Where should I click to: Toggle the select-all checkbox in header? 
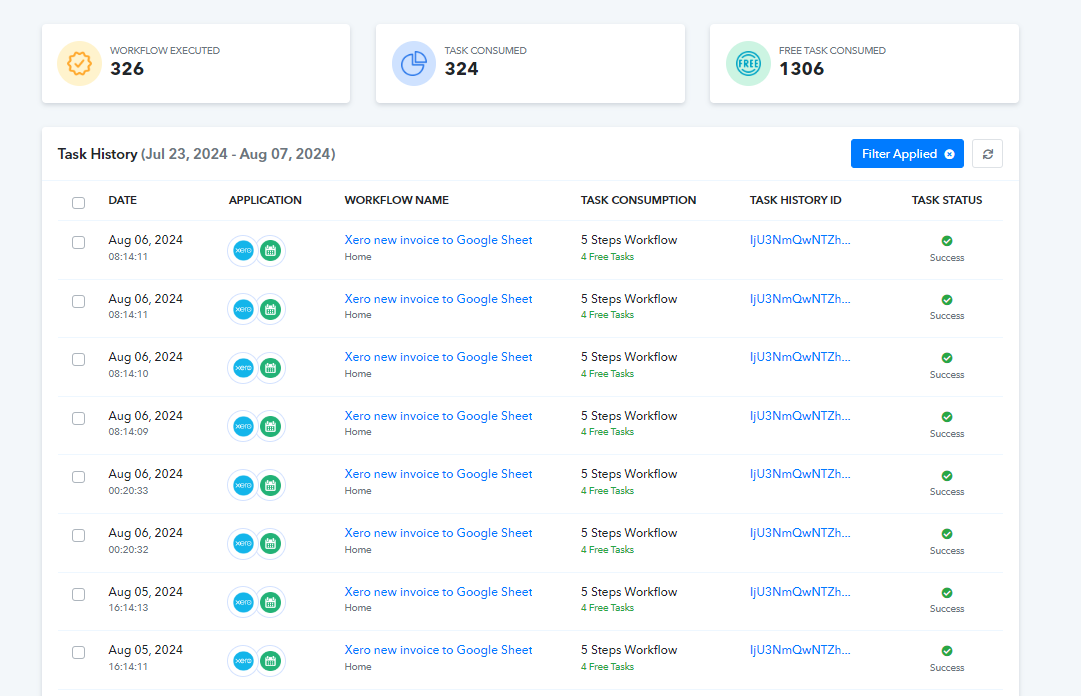[x=79, y=203]
